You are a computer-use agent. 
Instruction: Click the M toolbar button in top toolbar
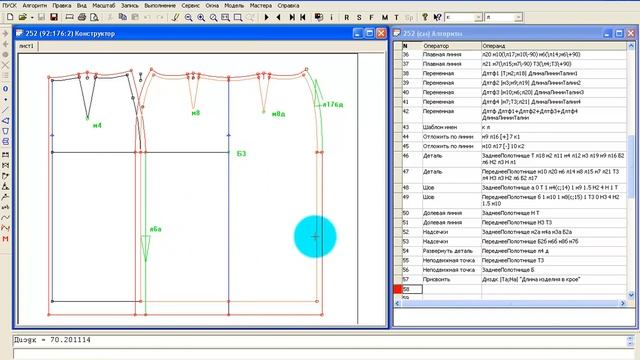pos(384,17)
